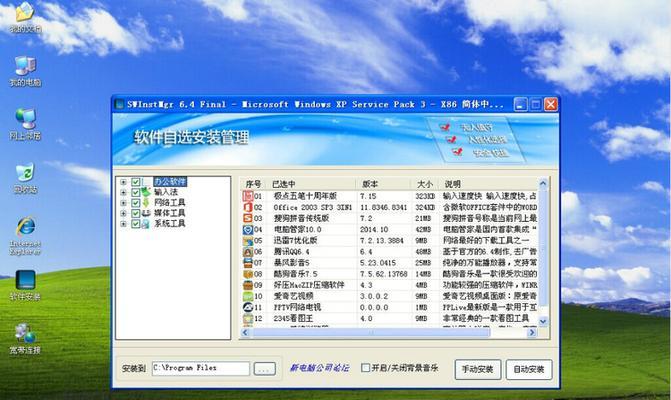Click the 手动安装 button

pos(478,369)
